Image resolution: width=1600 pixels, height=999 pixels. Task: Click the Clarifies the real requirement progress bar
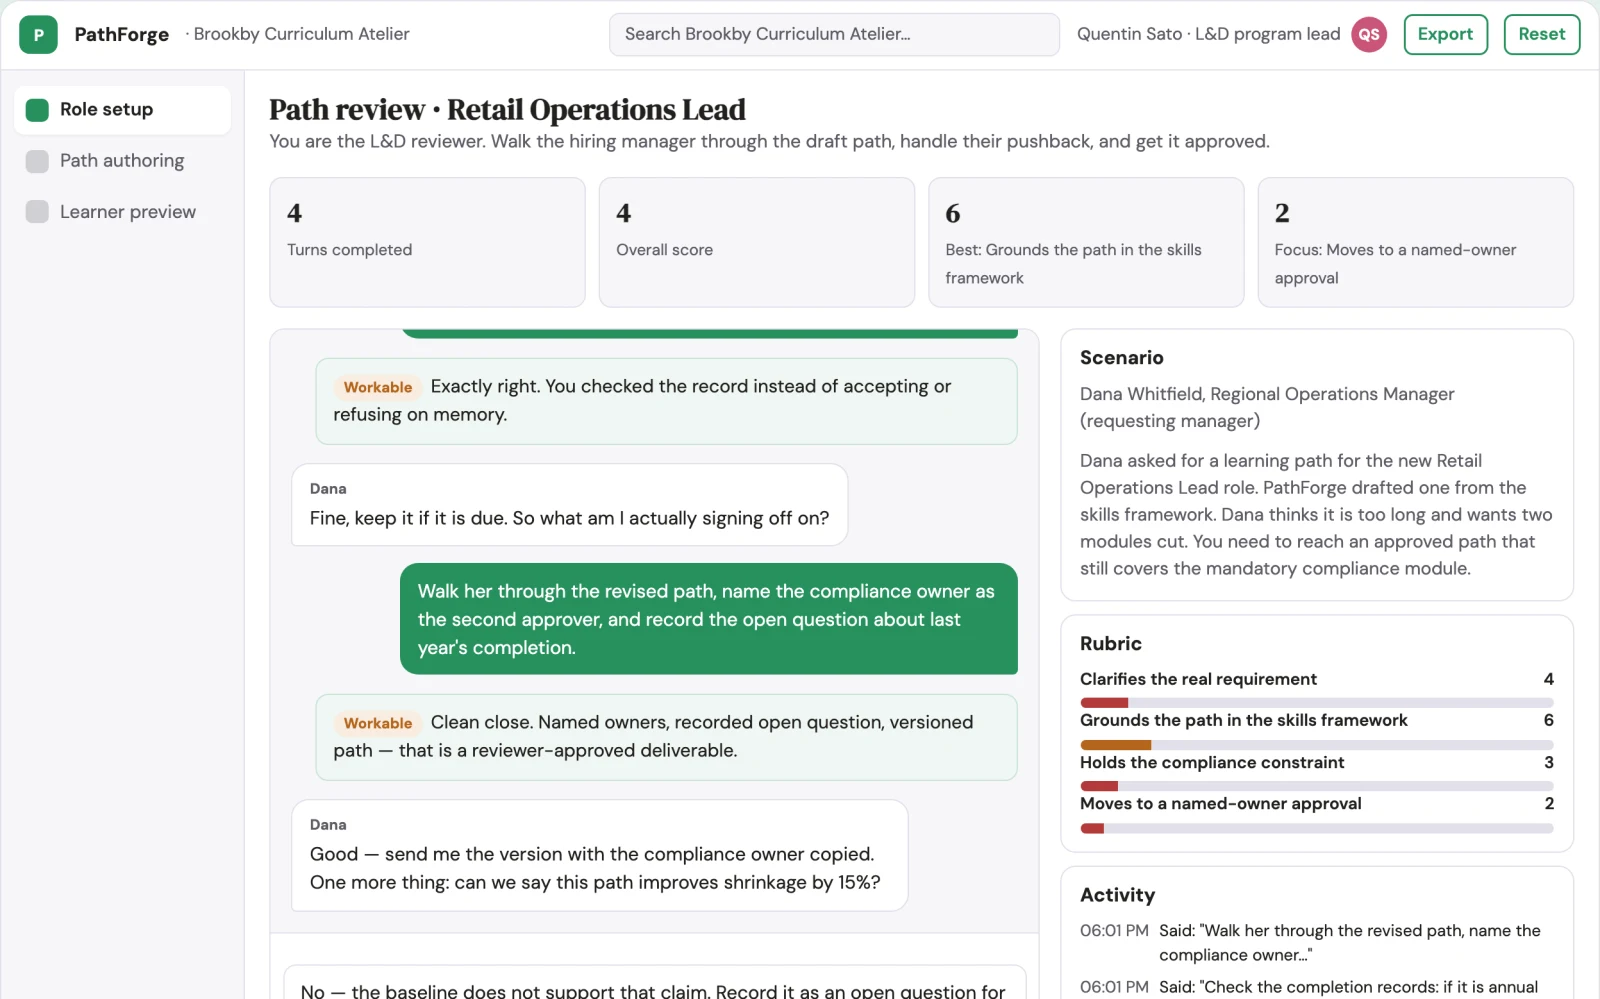click(1316, 702)
